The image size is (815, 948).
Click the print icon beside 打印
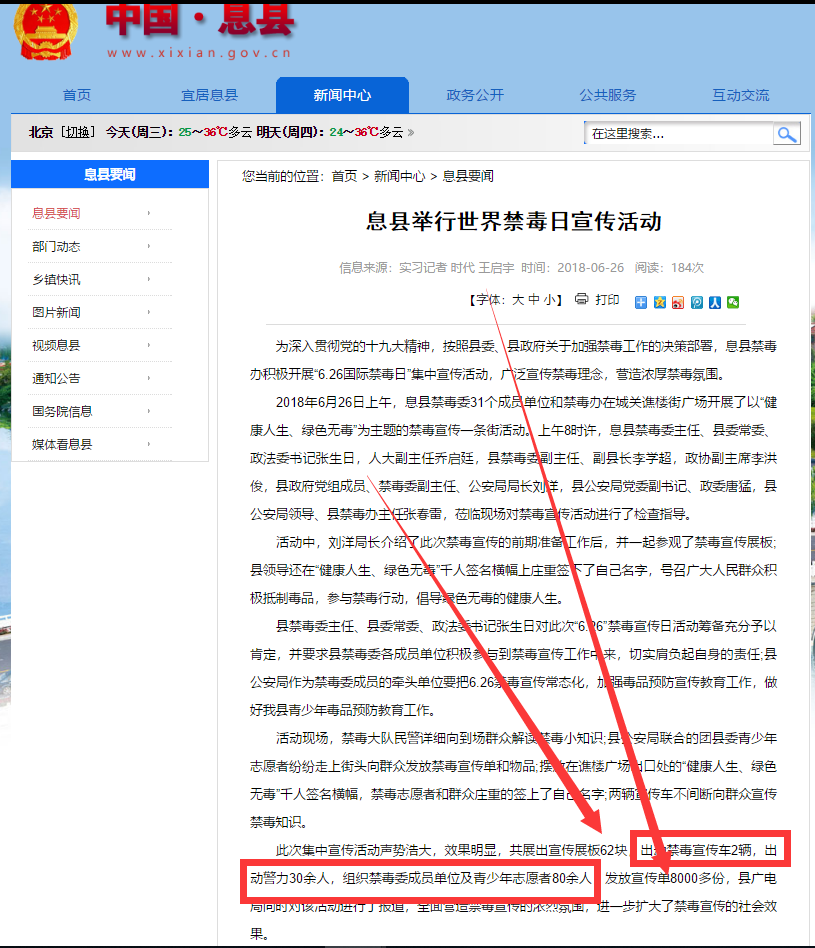pos(582,299)
